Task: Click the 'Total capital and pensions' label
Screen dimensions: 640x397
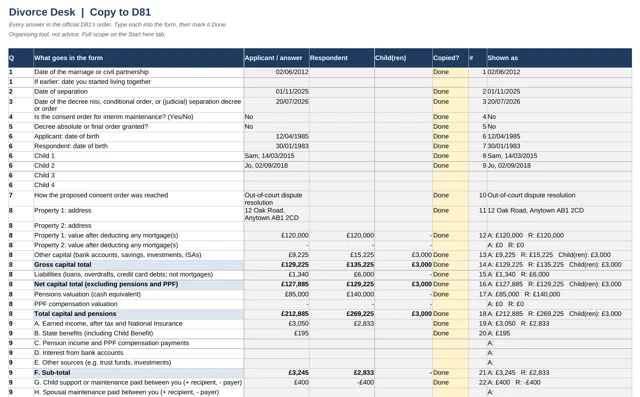Action: [x=138, y=314]
